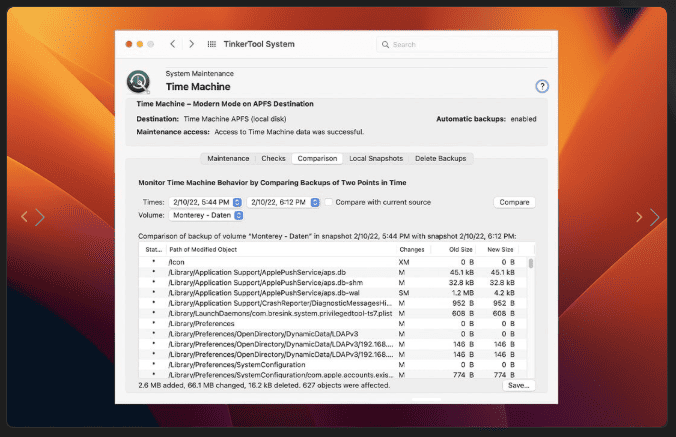Select the ApplePushService/aps.db row
The width and height of the screenshot is (676, 437).
pyautogui.click(x=333, y=272)
